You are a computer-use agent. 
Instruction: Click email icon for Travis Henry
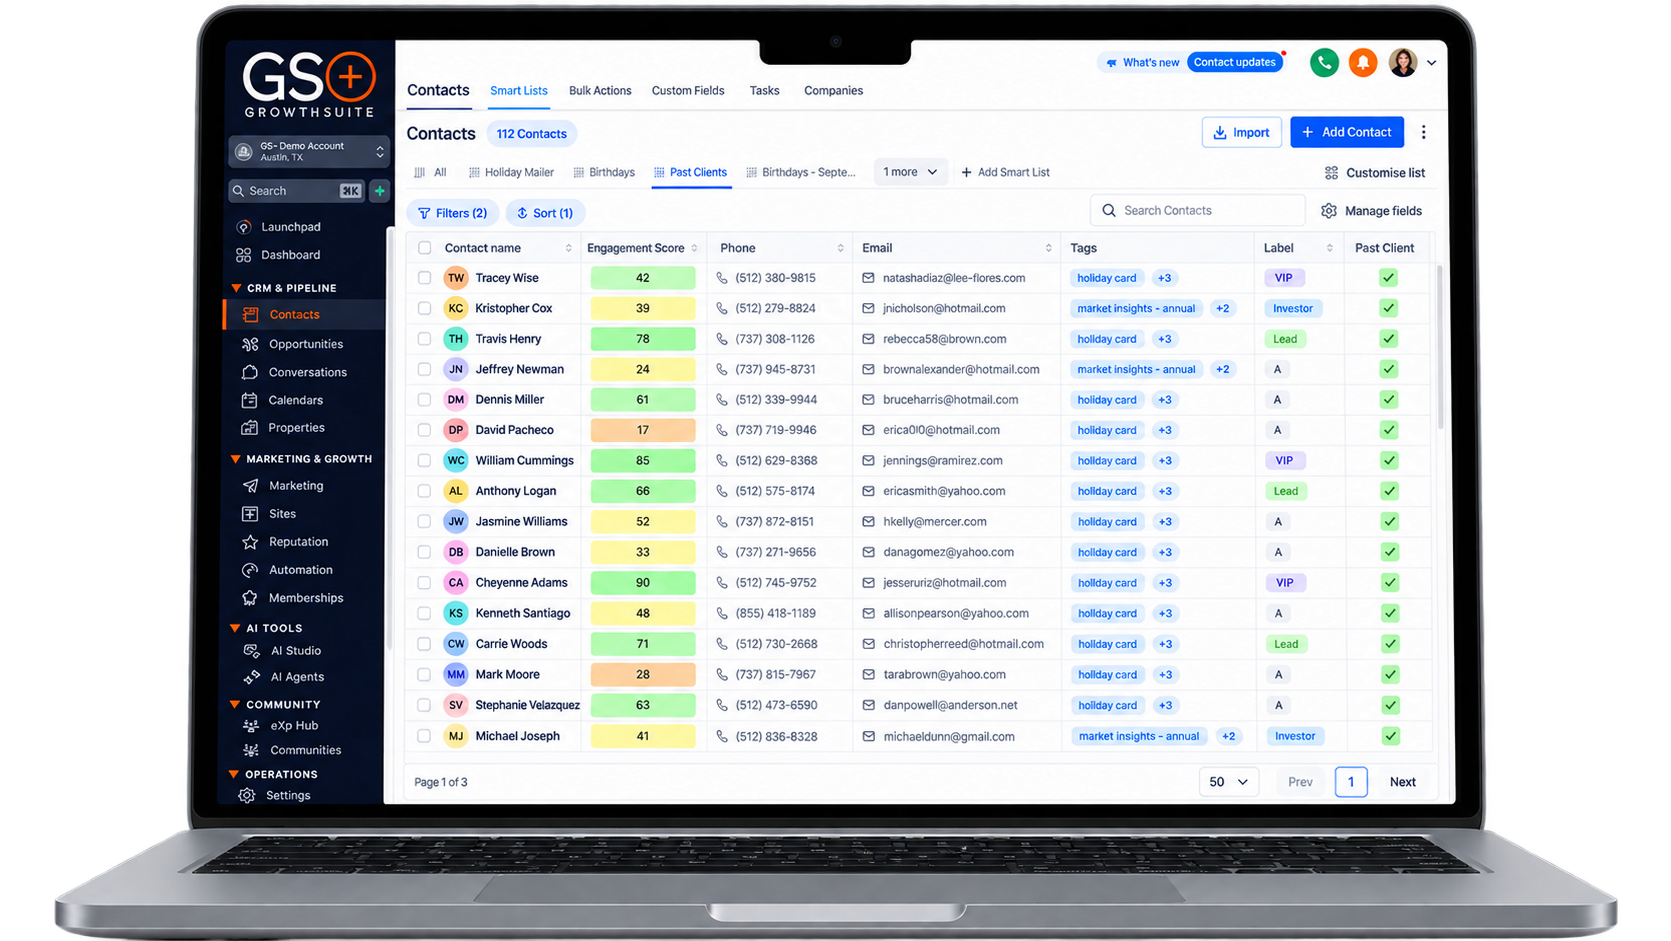(868, 339)
